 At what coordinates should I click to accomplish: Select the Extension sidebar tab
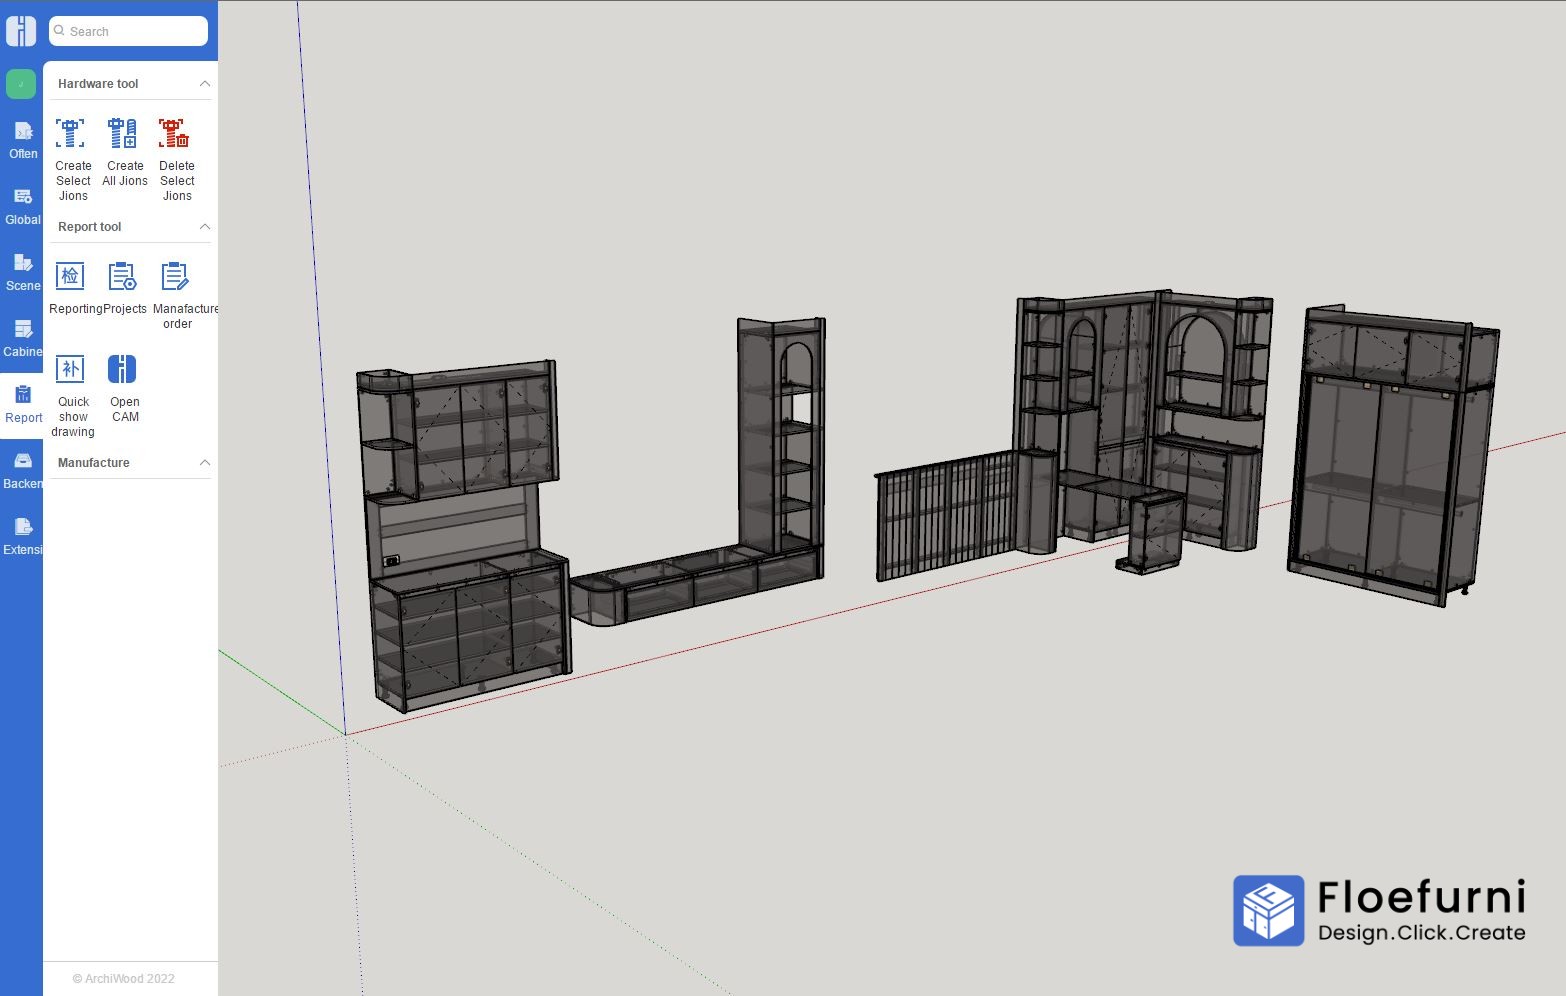(x=22, y=536)
